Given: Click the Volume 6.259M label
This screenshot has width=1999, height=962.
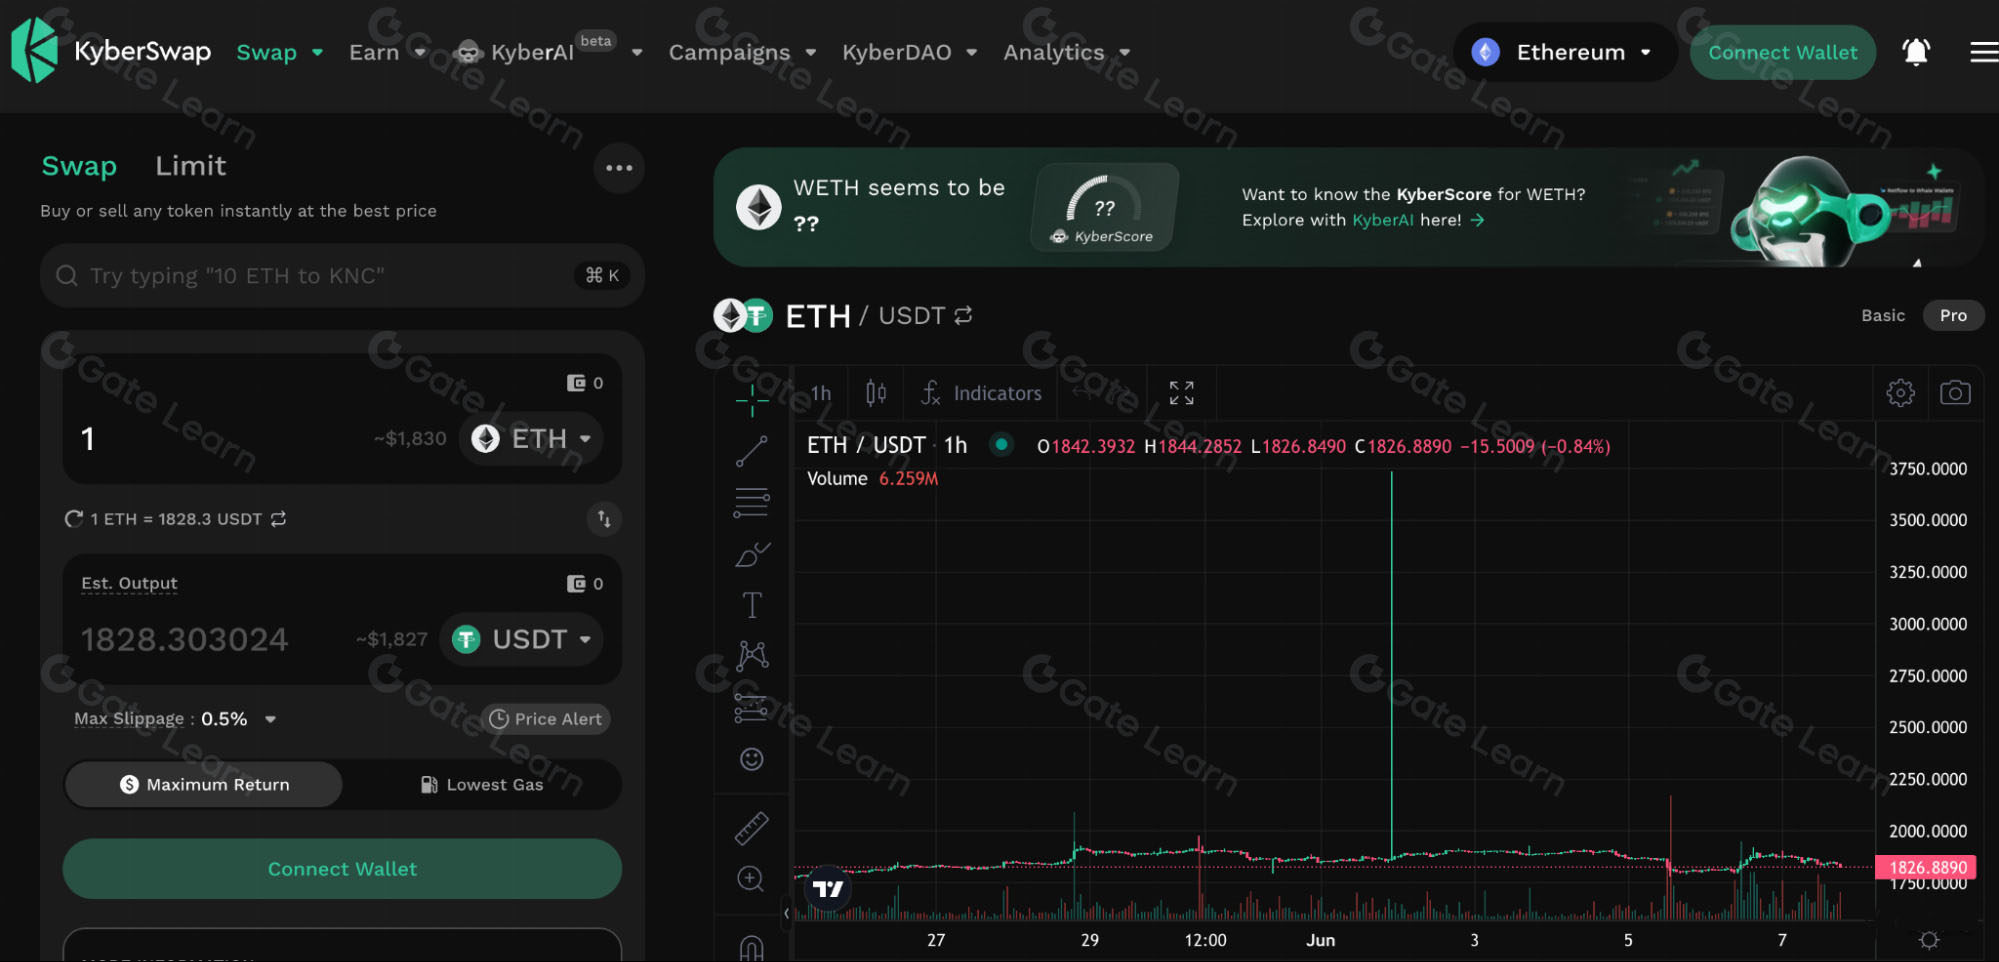Looking at the screenshot, I should point(872,479).
